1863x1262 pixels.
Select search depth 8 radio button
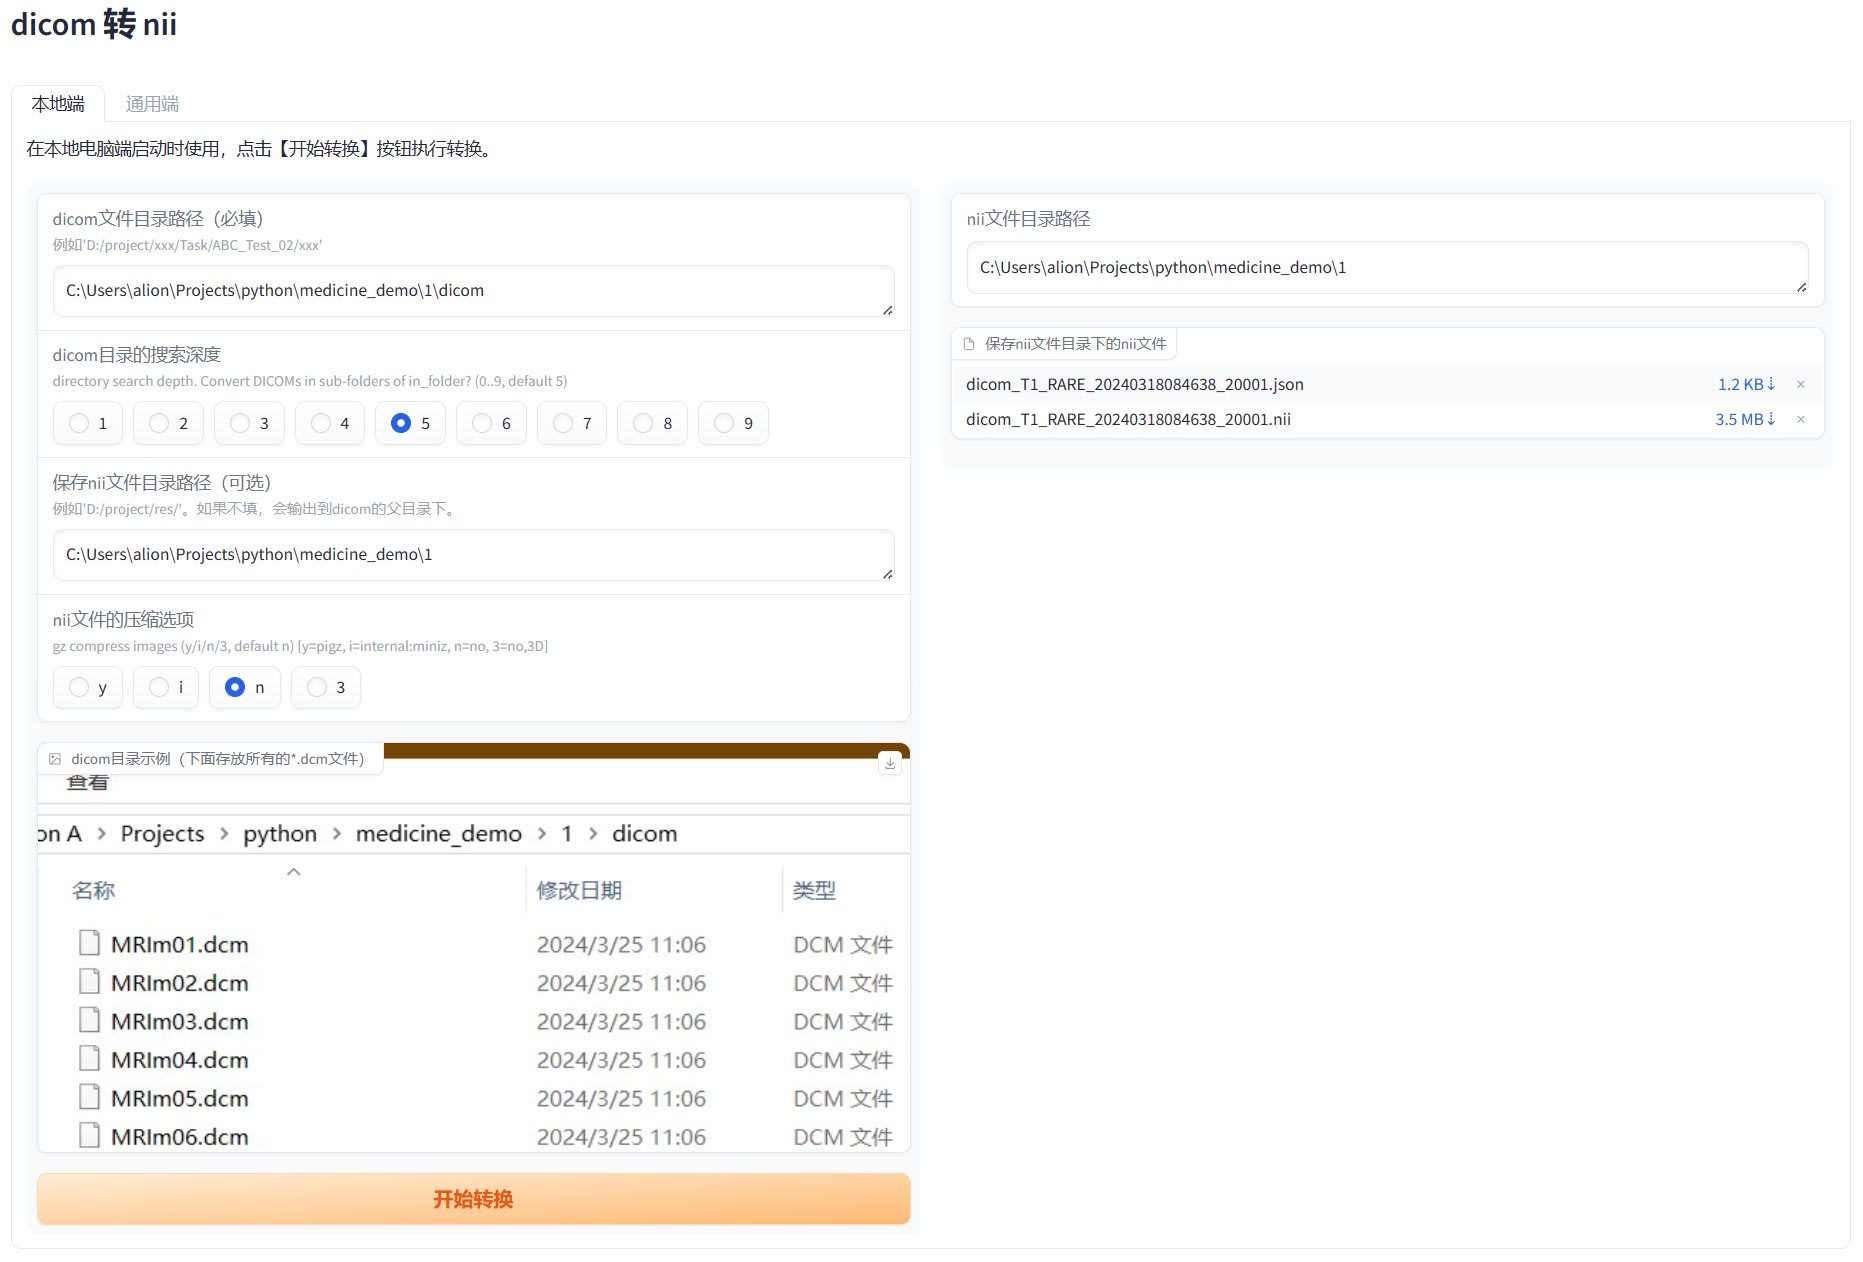coord(653,423)
